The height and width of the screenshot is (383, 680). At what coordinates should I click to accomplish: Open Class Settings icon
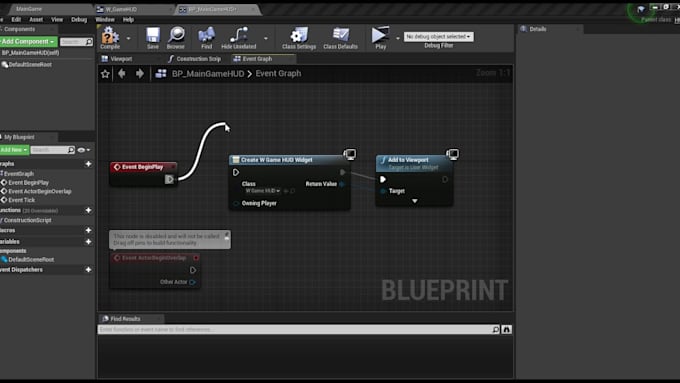[299, 37]
